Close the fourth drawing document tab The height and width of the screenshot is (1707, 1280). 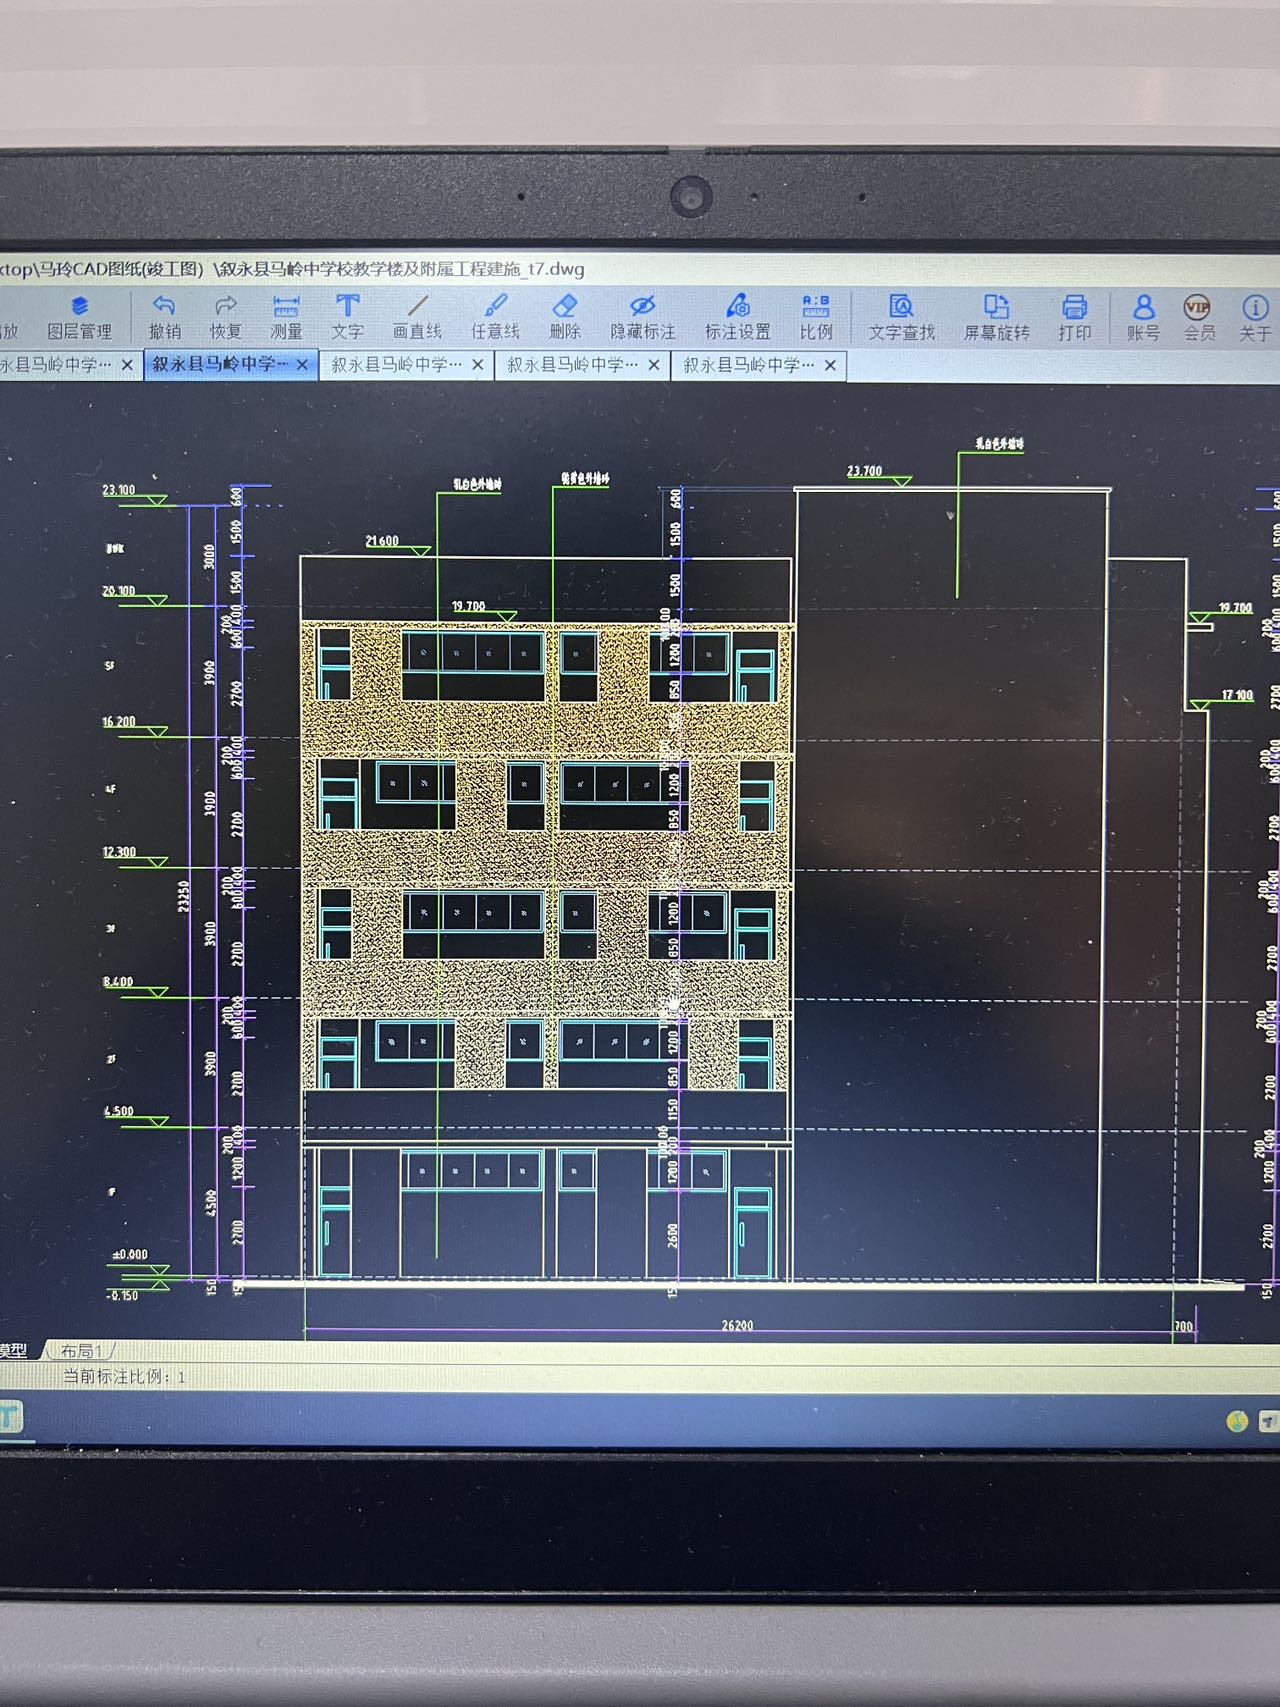pos(654,365)
